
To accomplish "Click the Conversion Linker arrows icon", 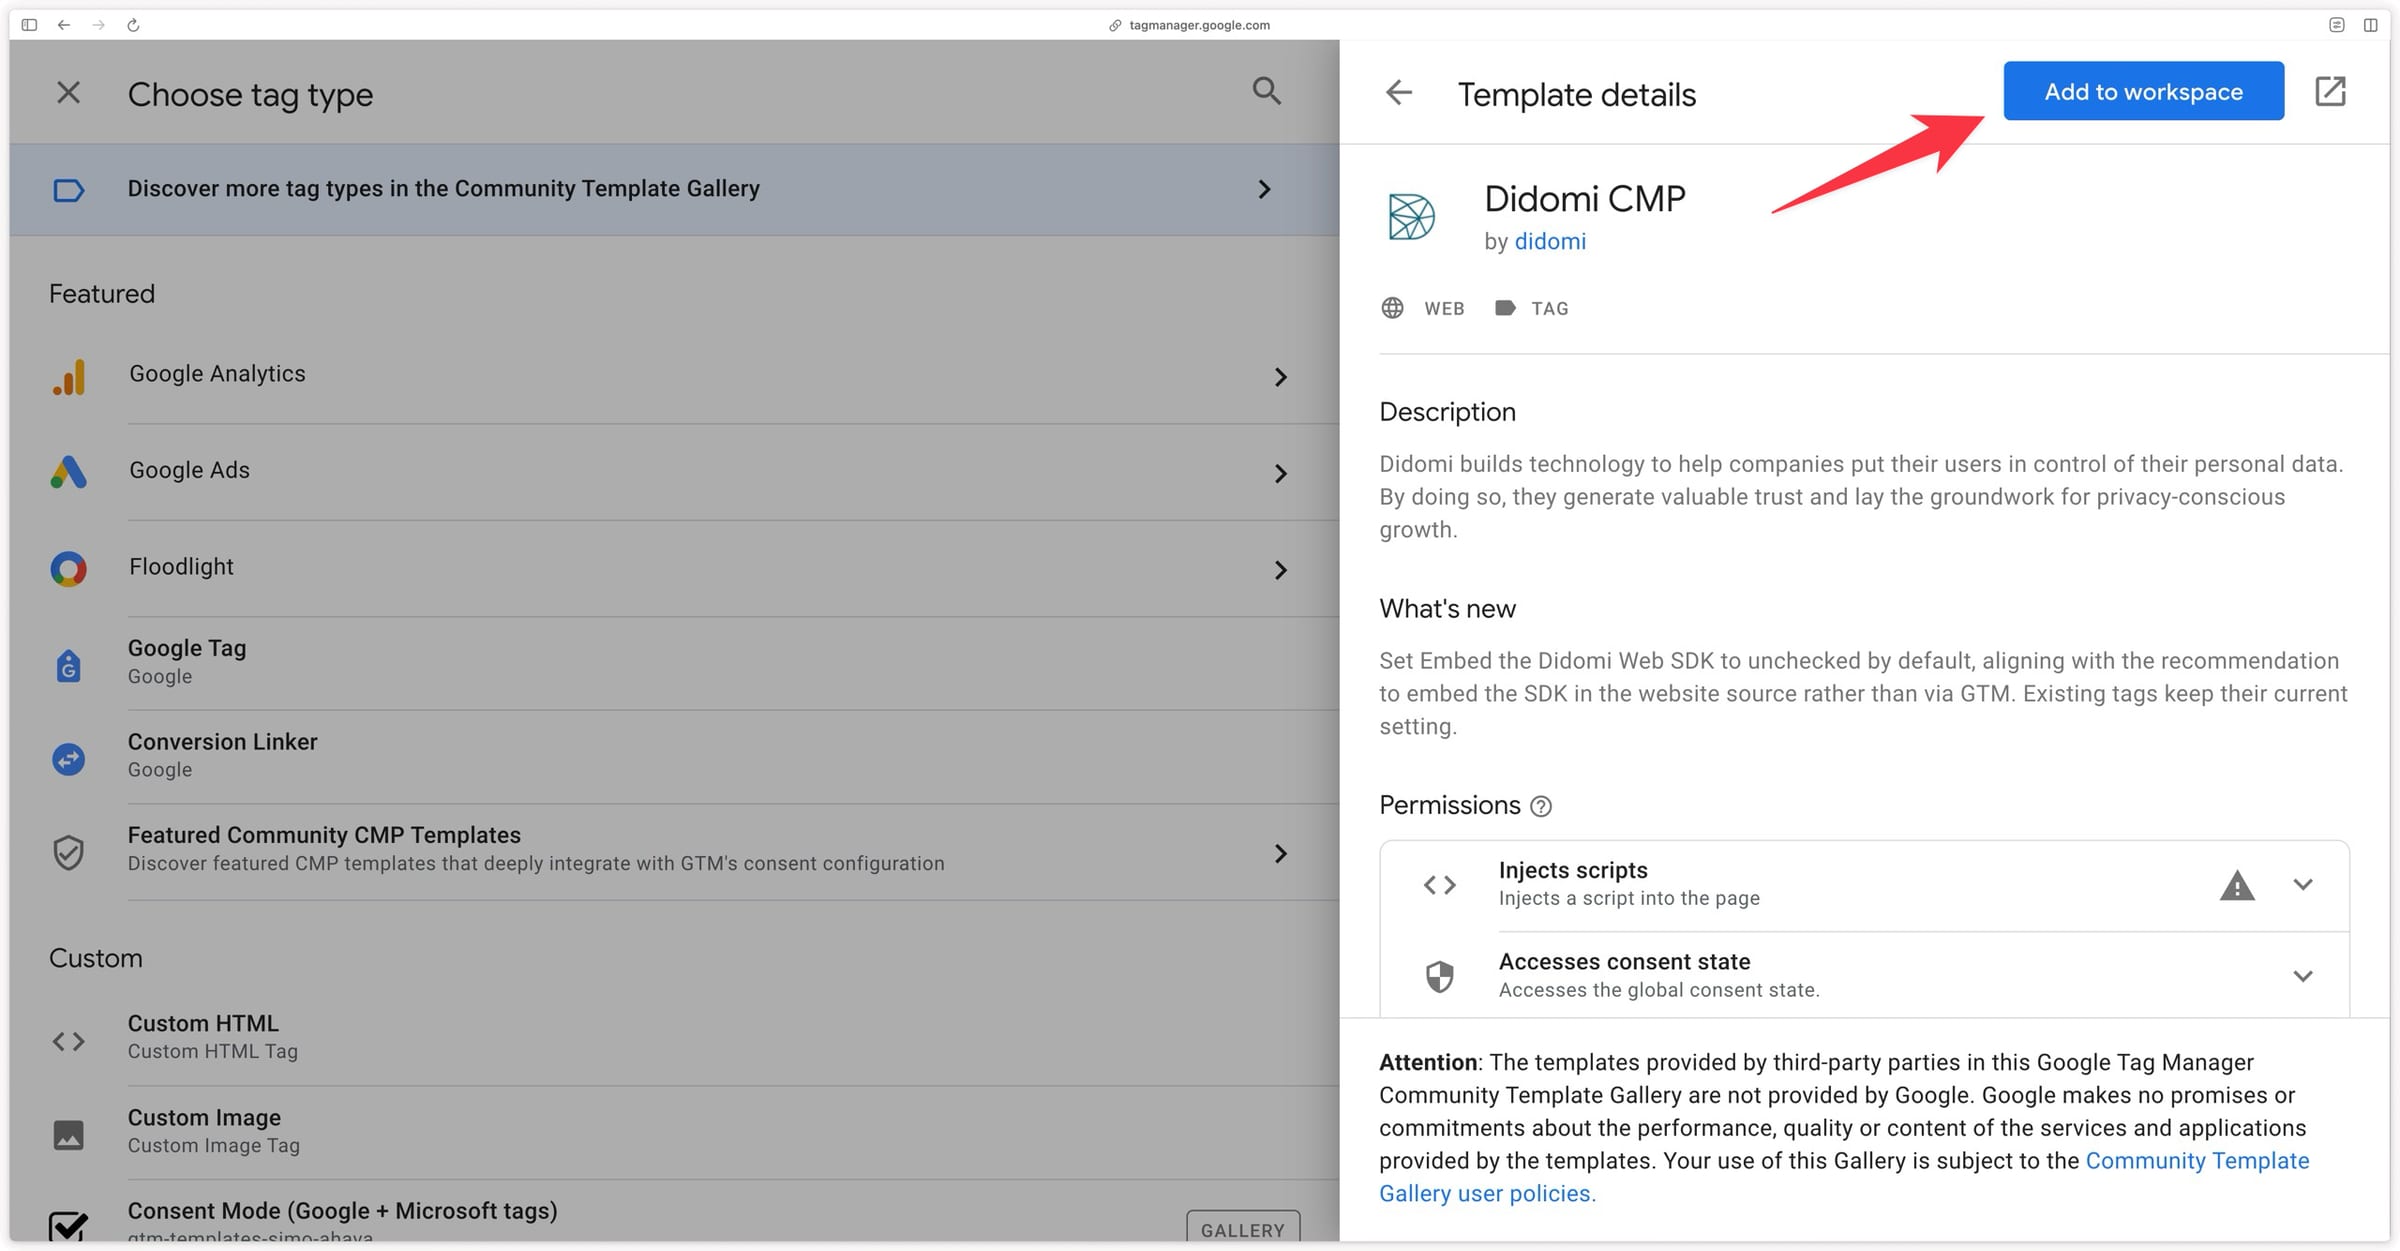I will pyautogui.click(x=68, y=759).
